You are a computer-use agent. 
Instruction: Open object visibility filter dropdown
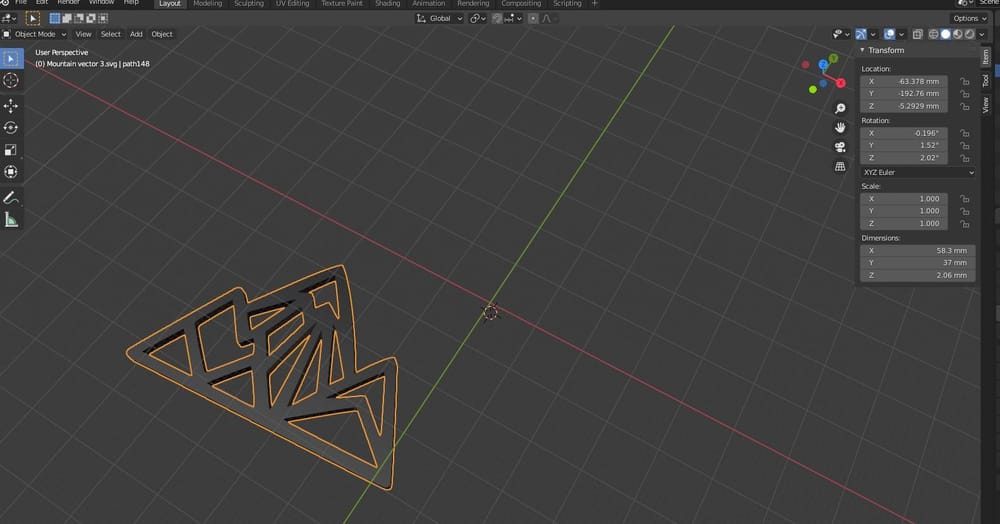[x=841, y=34]
